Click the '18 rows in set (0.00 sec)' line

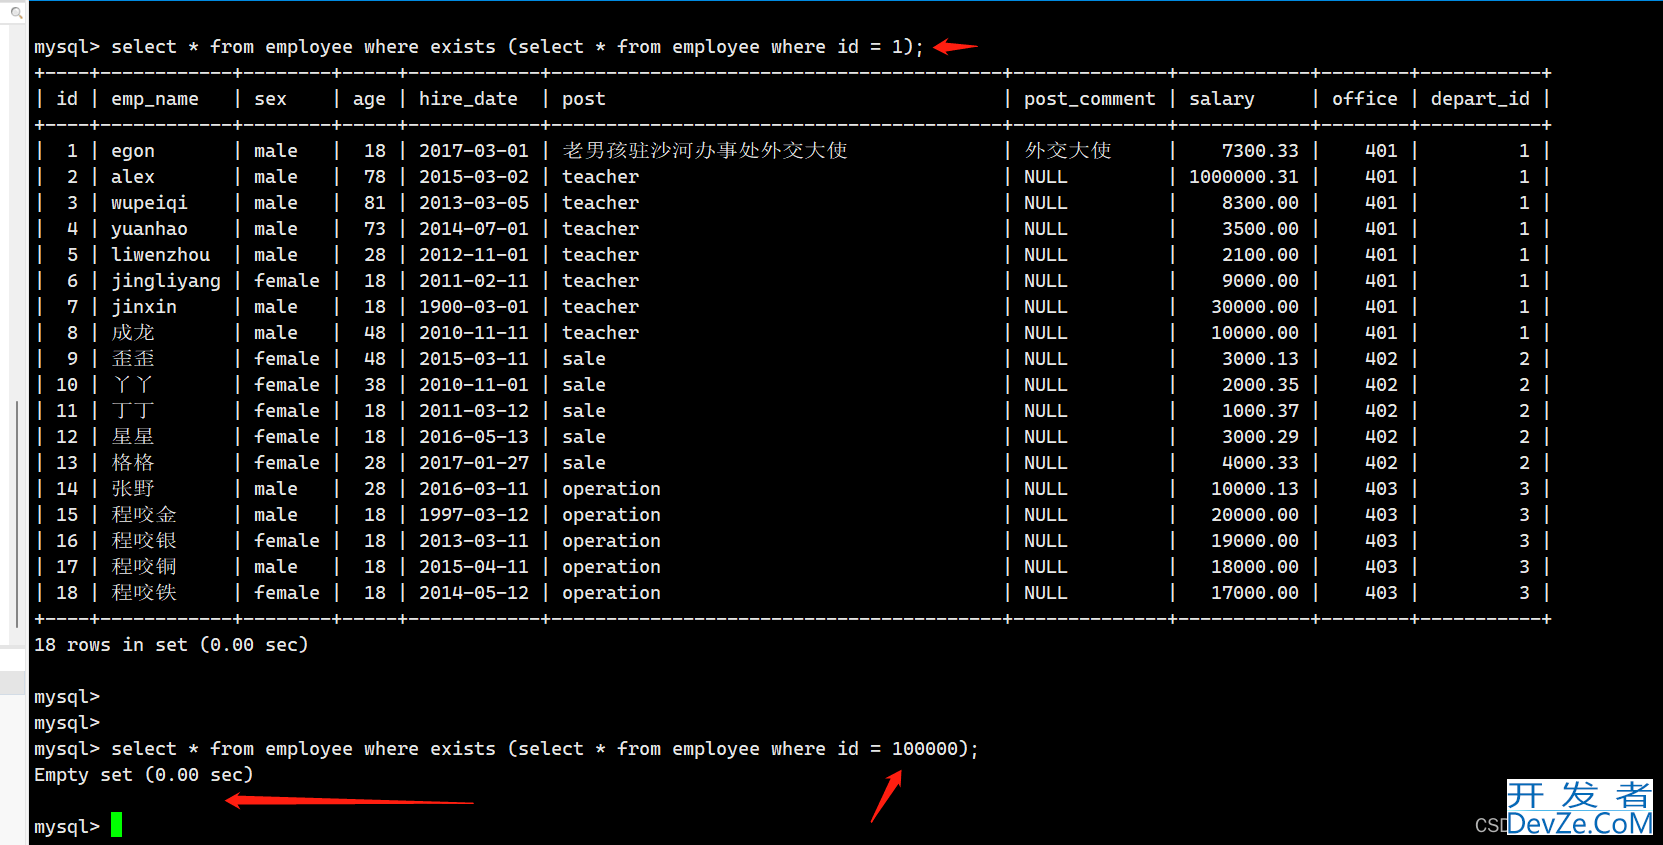click(x=171, y=645)
